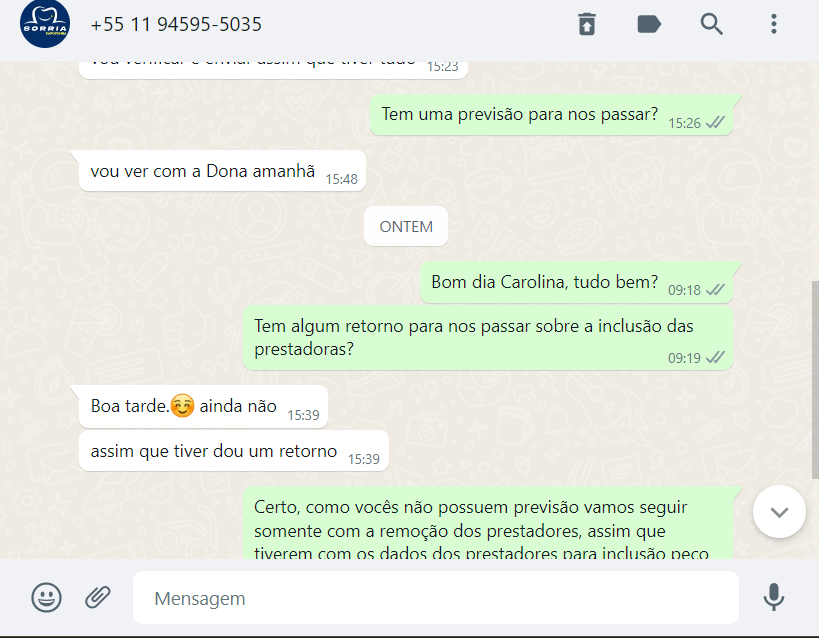
Task: Open the label tag icon in header
Action: coord(649,24)
